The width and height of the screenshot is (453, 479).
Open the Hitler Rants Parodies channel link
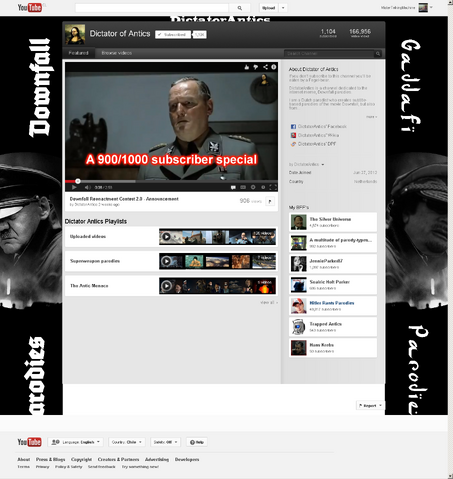332,303
